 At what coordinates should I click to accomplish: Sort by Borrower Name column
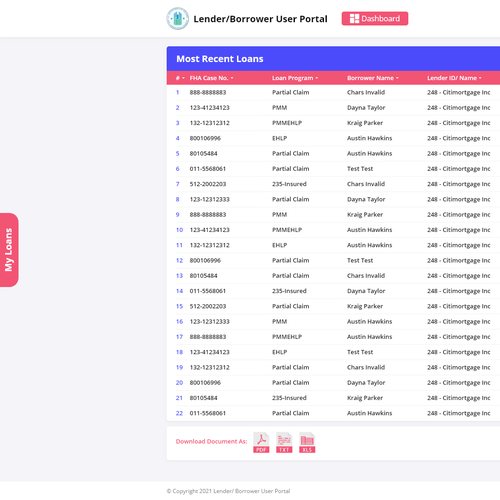pyautogui.click(x=373, y=78)
